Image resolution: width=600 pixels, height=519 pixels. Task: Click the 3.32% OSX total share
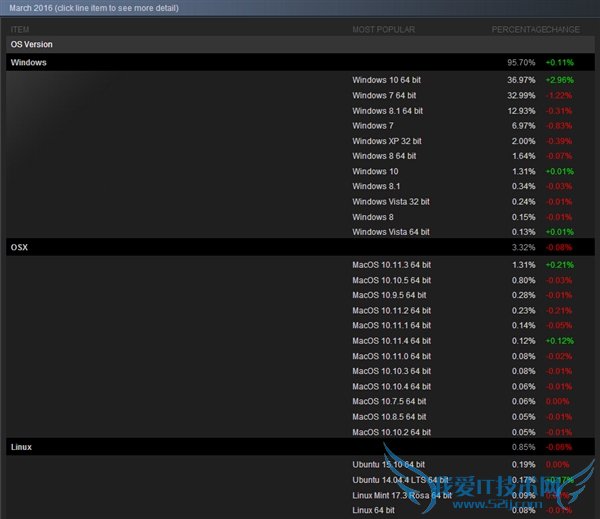pos(523,248)
